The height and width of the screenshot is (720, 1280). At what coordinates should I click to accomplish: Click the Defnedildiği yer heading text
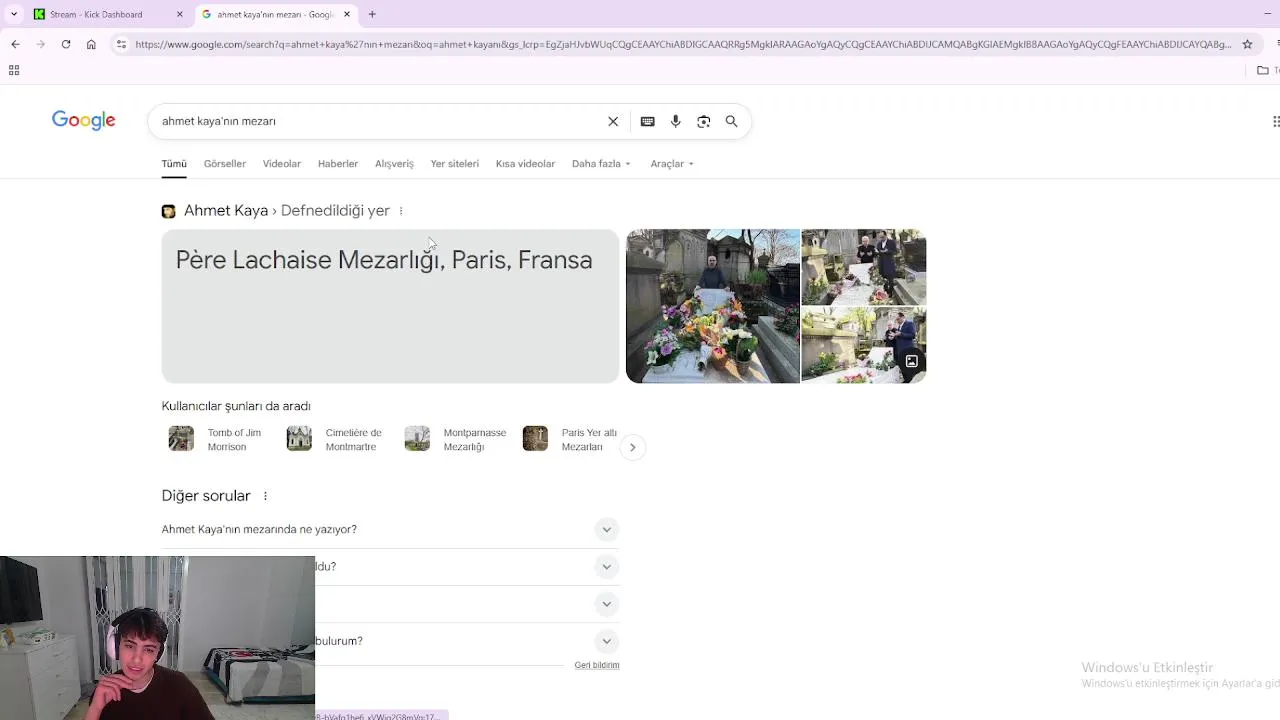click(x=335, y=211)
